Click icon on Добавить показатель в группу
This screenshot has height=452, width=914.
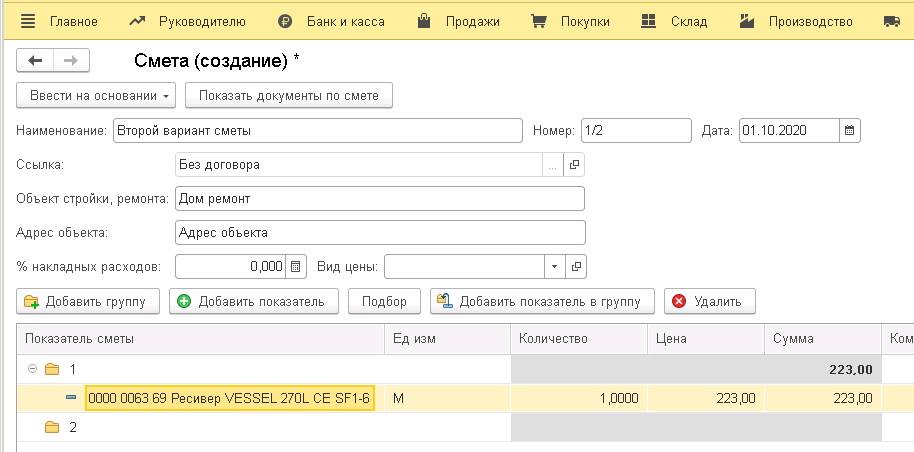point(445,301)
